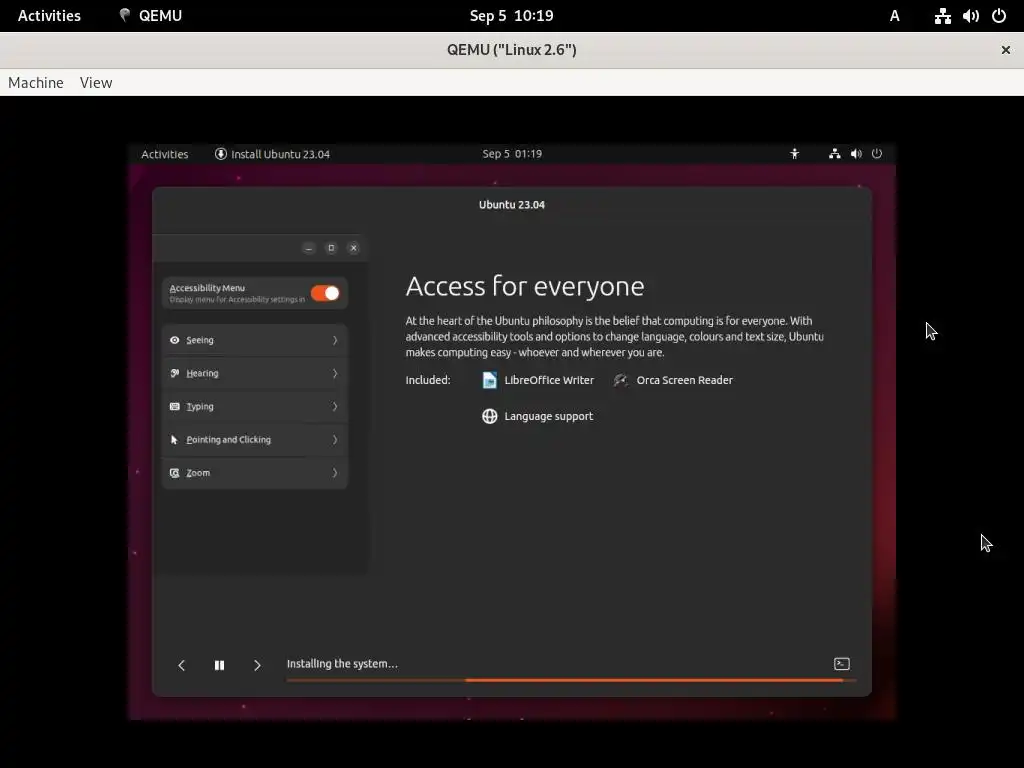Open the QEMU Machine menu

tap(36, 83)
